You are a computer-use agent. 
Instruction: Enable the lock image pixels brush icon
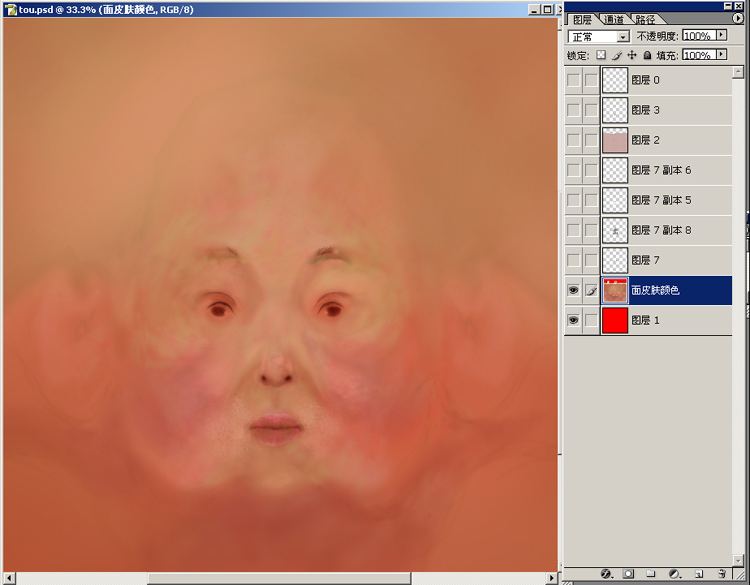click(617, 56)
